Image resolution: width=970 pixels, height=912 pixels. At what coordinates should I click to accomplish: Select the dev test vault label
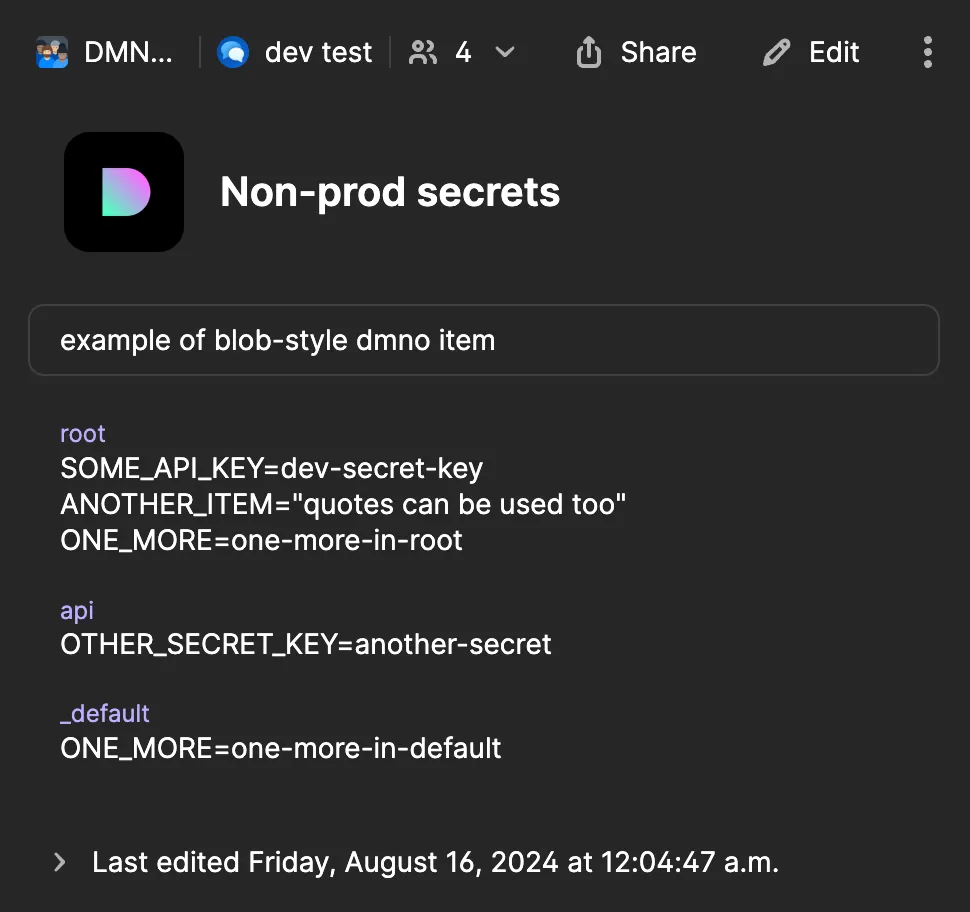[317, 52]
